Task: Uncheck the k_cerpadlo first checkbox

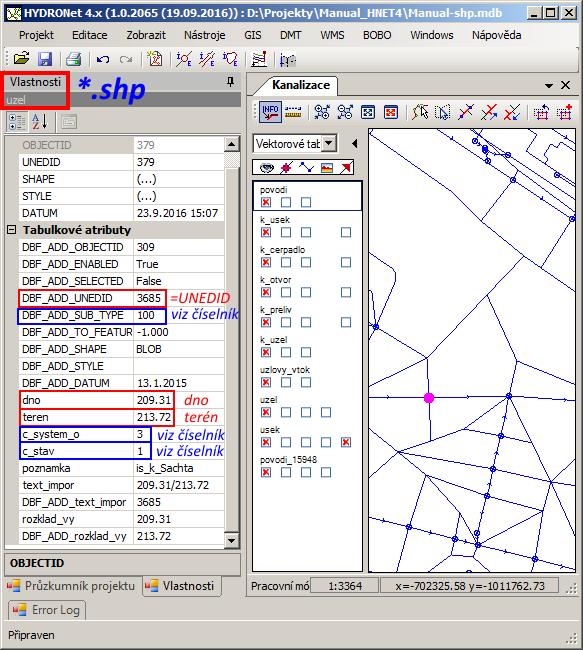Action: pyautogui.click(x=266, y=262)
